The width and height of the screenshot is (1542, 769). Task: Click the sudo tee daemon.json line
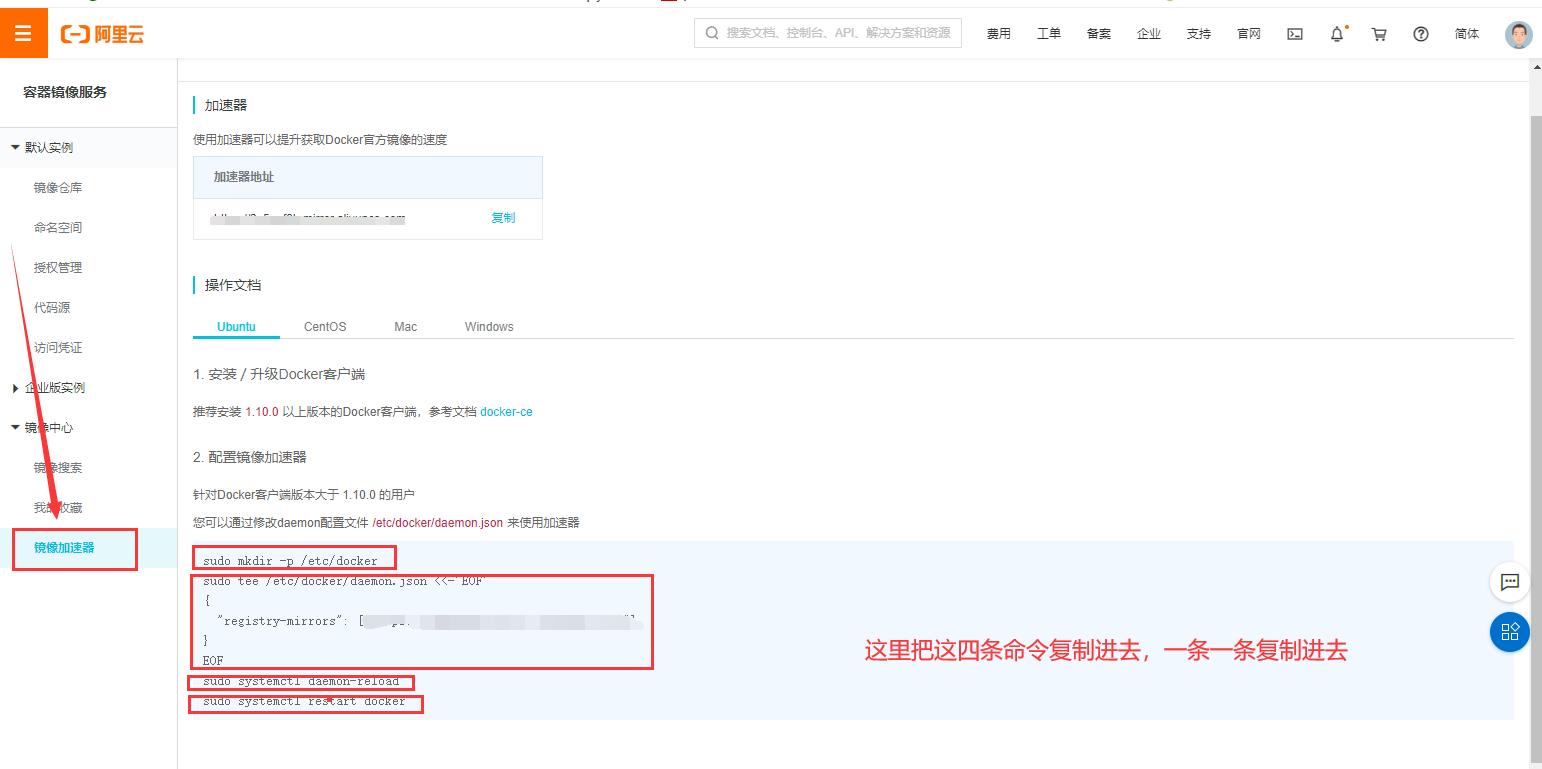343,581
